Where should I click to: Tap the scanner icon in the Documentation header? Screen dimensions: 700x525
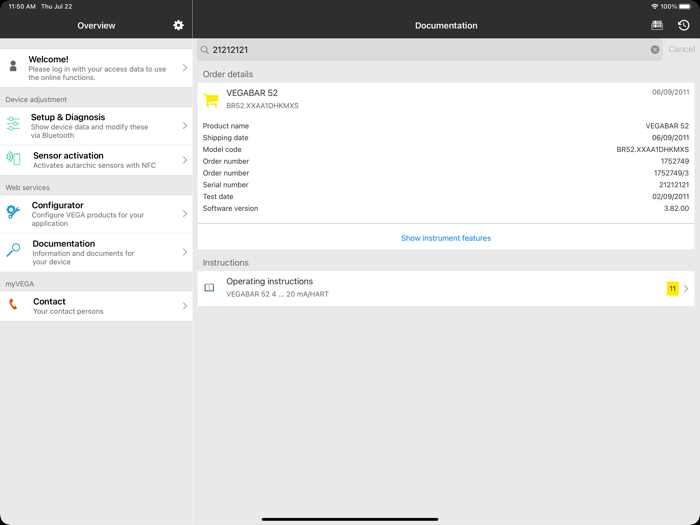[x=657, y=25]
